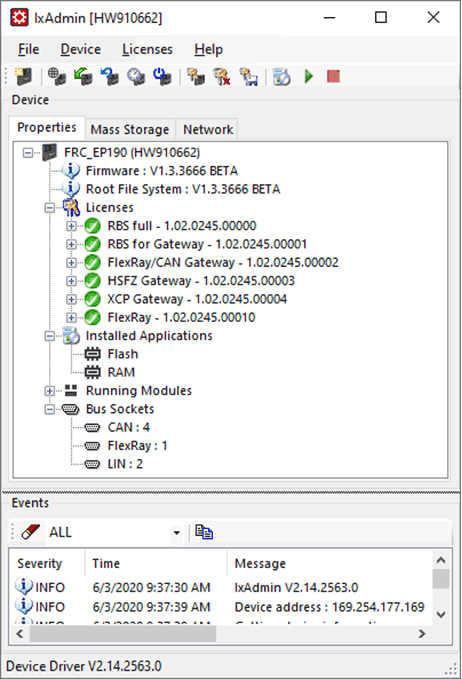Expand the FlexRay/CAN Gateway license entry
Viewport: 462px width, 679px height.
71,263
